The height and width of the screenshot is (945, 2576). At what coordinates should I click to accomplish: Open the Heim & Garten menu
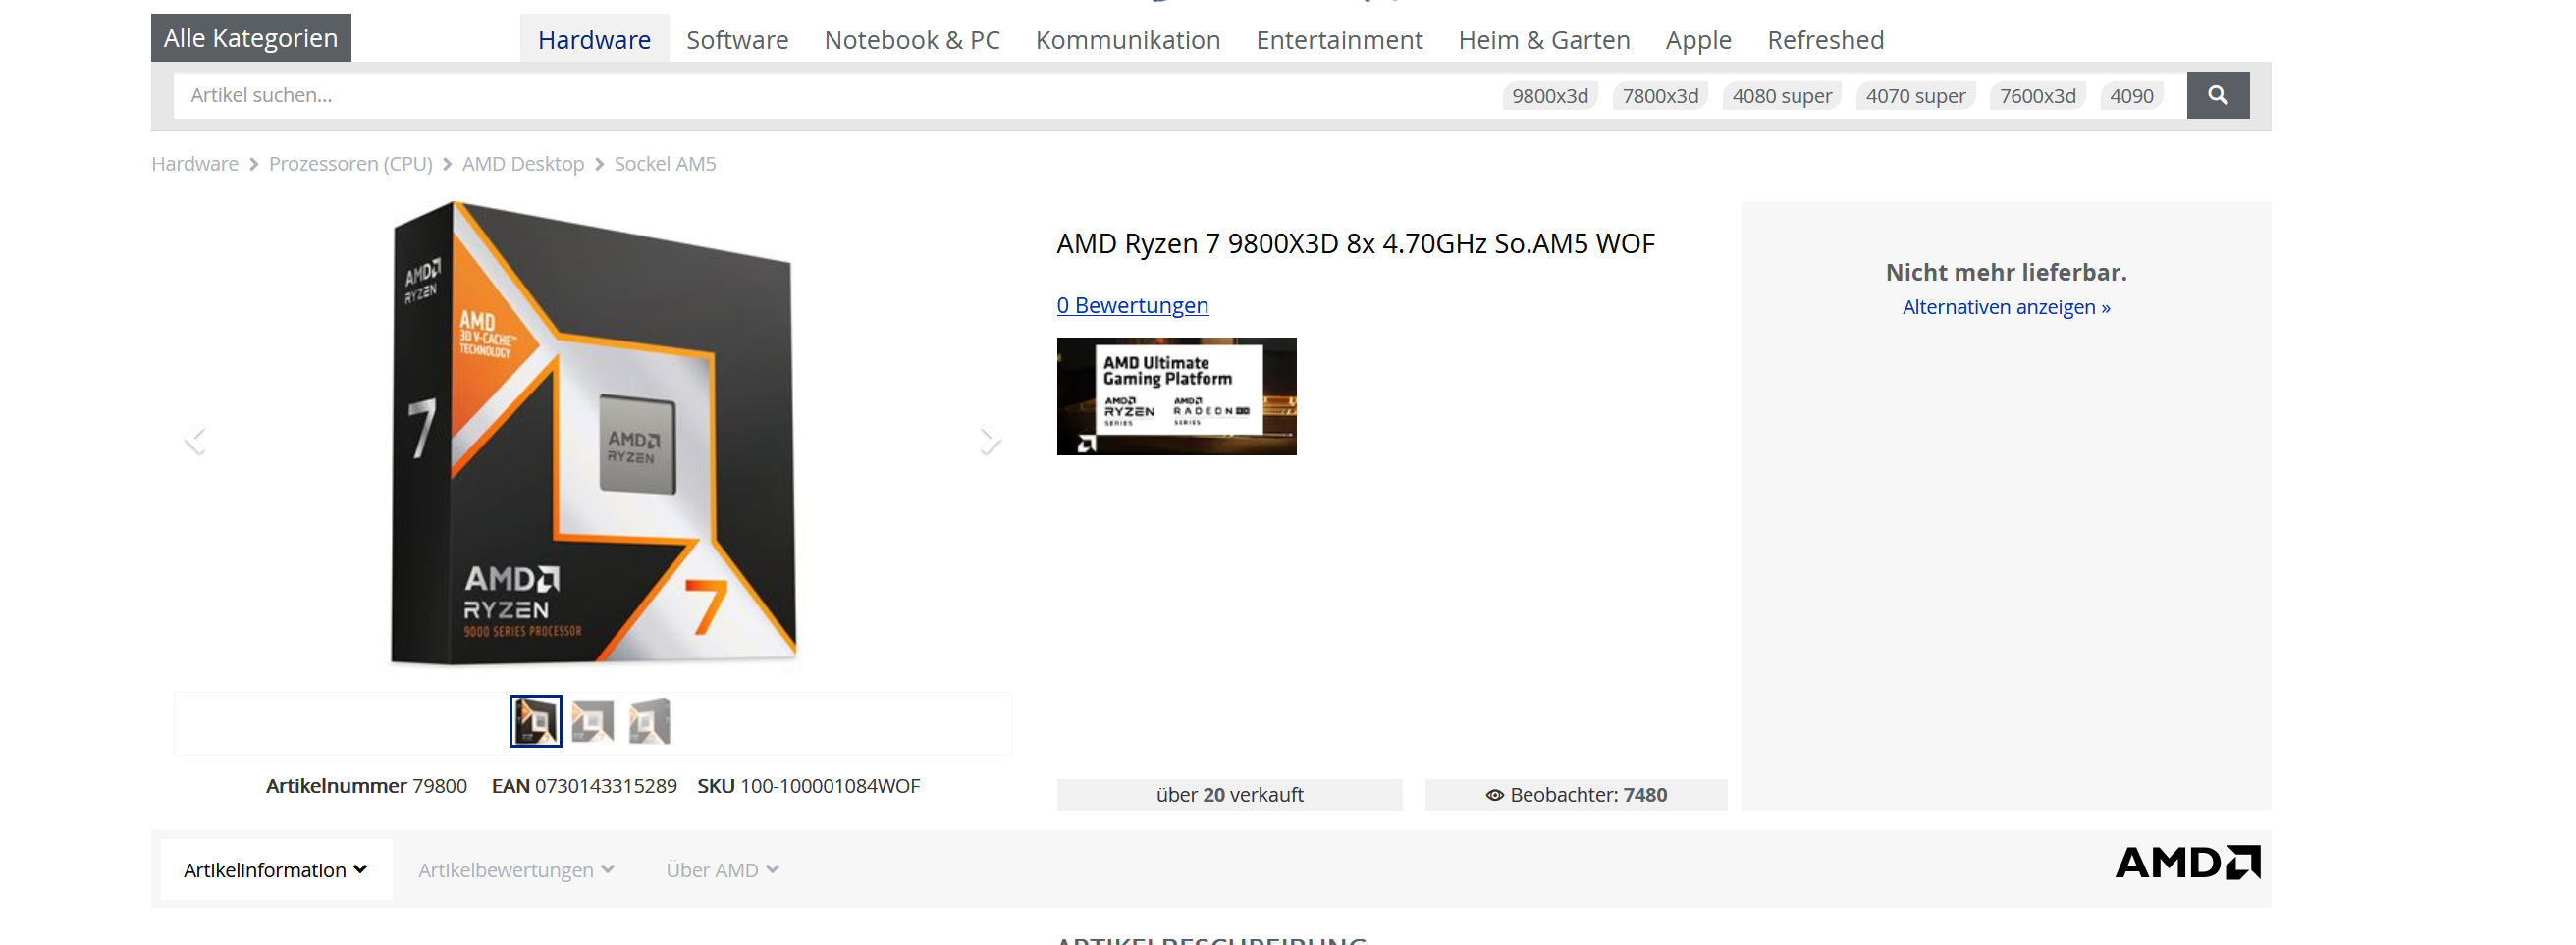1544,40
